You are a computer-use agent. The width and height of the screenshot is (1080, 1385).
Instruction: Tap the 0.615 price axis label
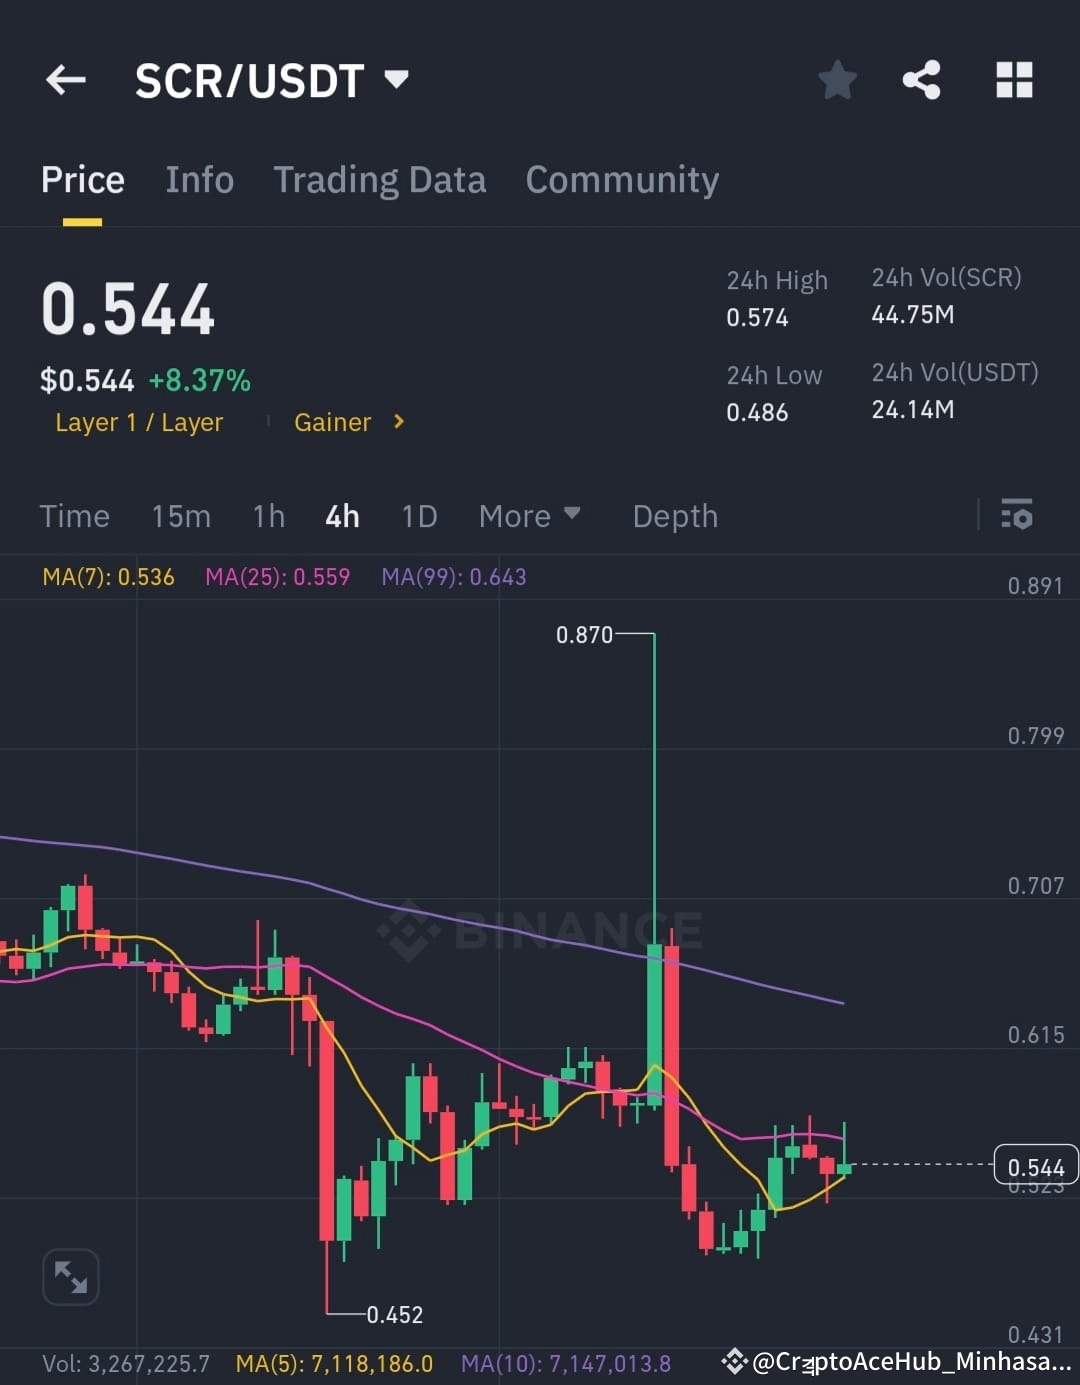[1035, 1035]
